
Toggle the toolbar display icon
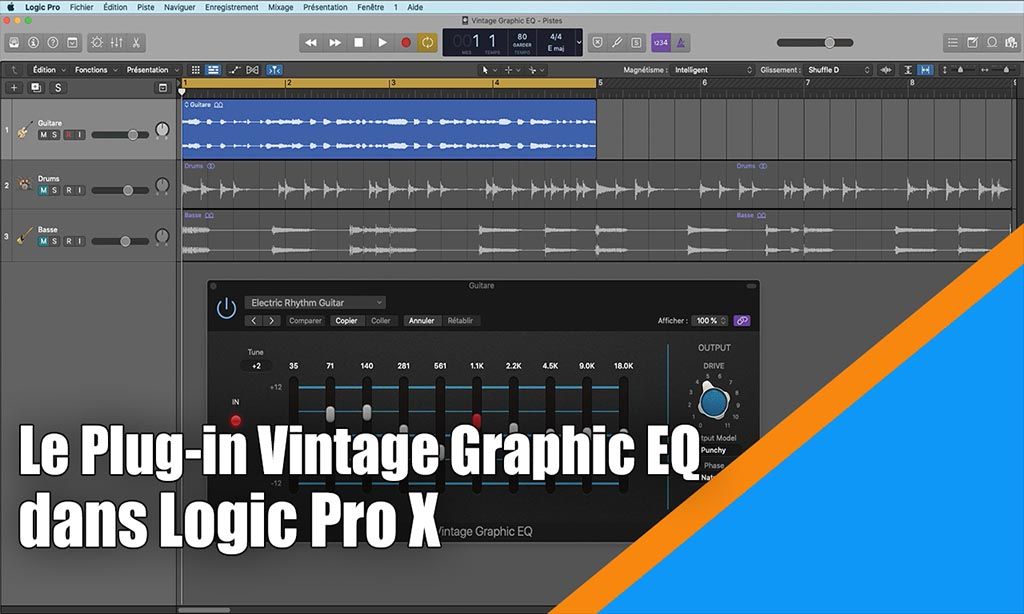[x=72, y=42]
